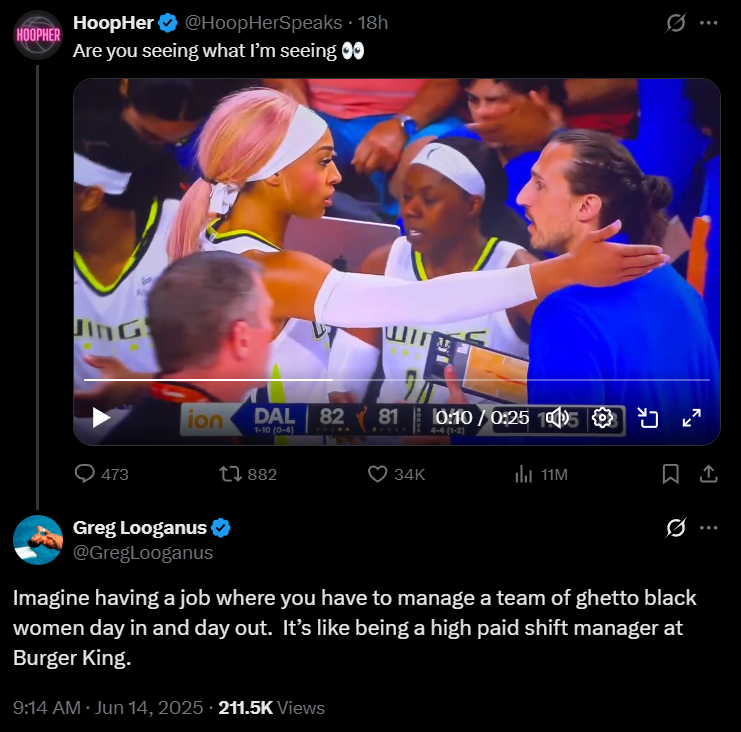Play the embedded video

pyautogui.click(x=101, y=417)
